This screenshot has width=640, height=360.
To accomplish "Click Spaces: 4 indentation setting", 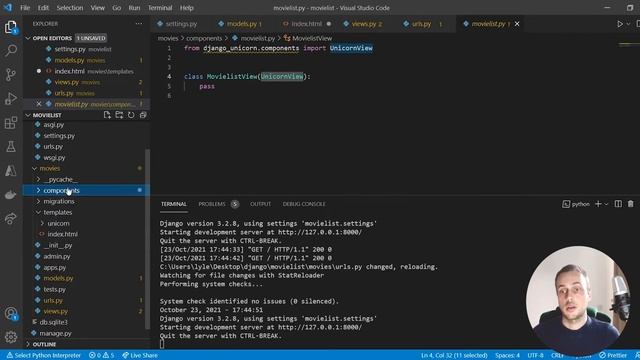I will pos(507,355).
